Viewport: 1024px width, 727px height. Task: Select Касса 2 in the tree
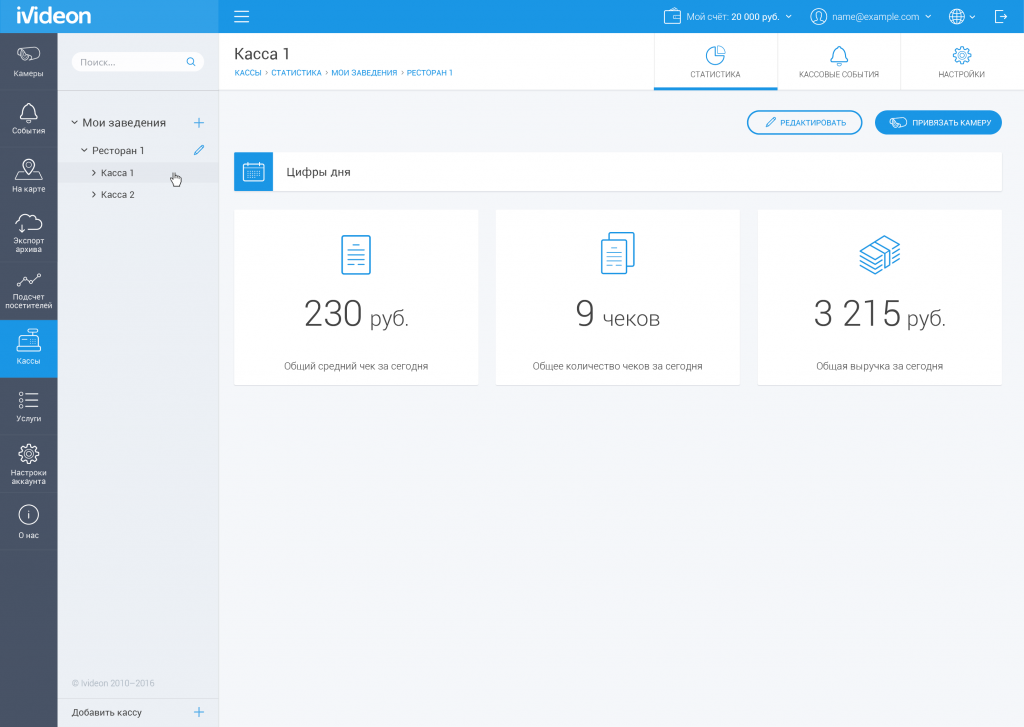[x=118, y=195]
